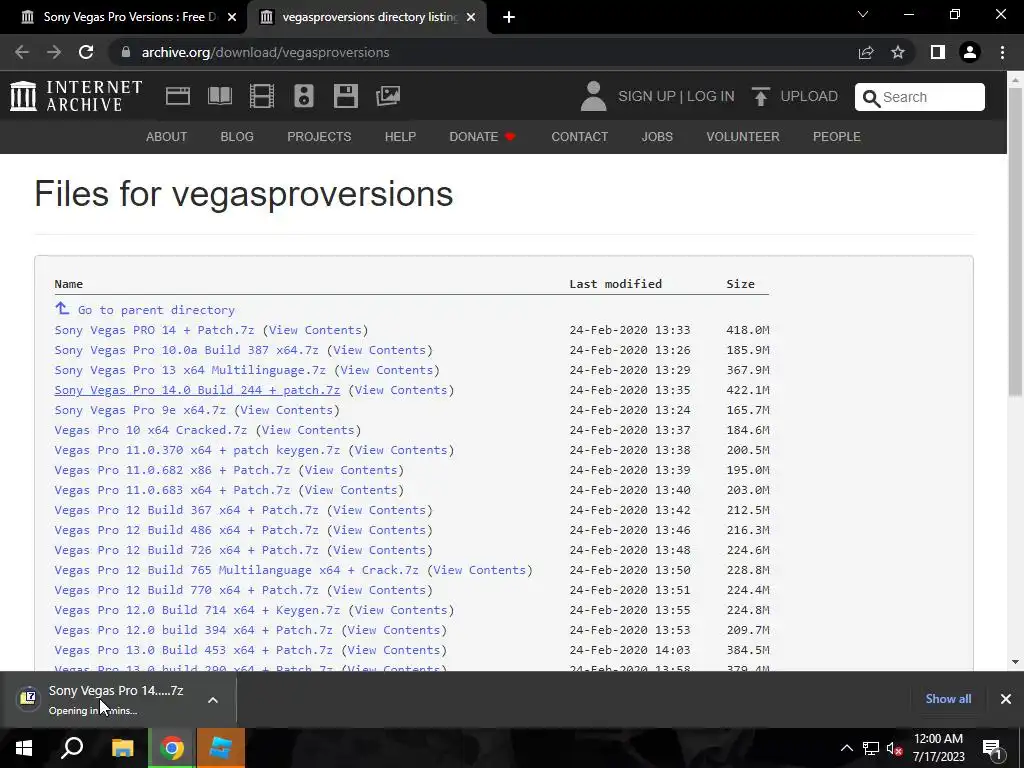The height and width of the screenshot is (768, 1024).
Task: Open the Chrome profile avatar
Action: point(970,52)
